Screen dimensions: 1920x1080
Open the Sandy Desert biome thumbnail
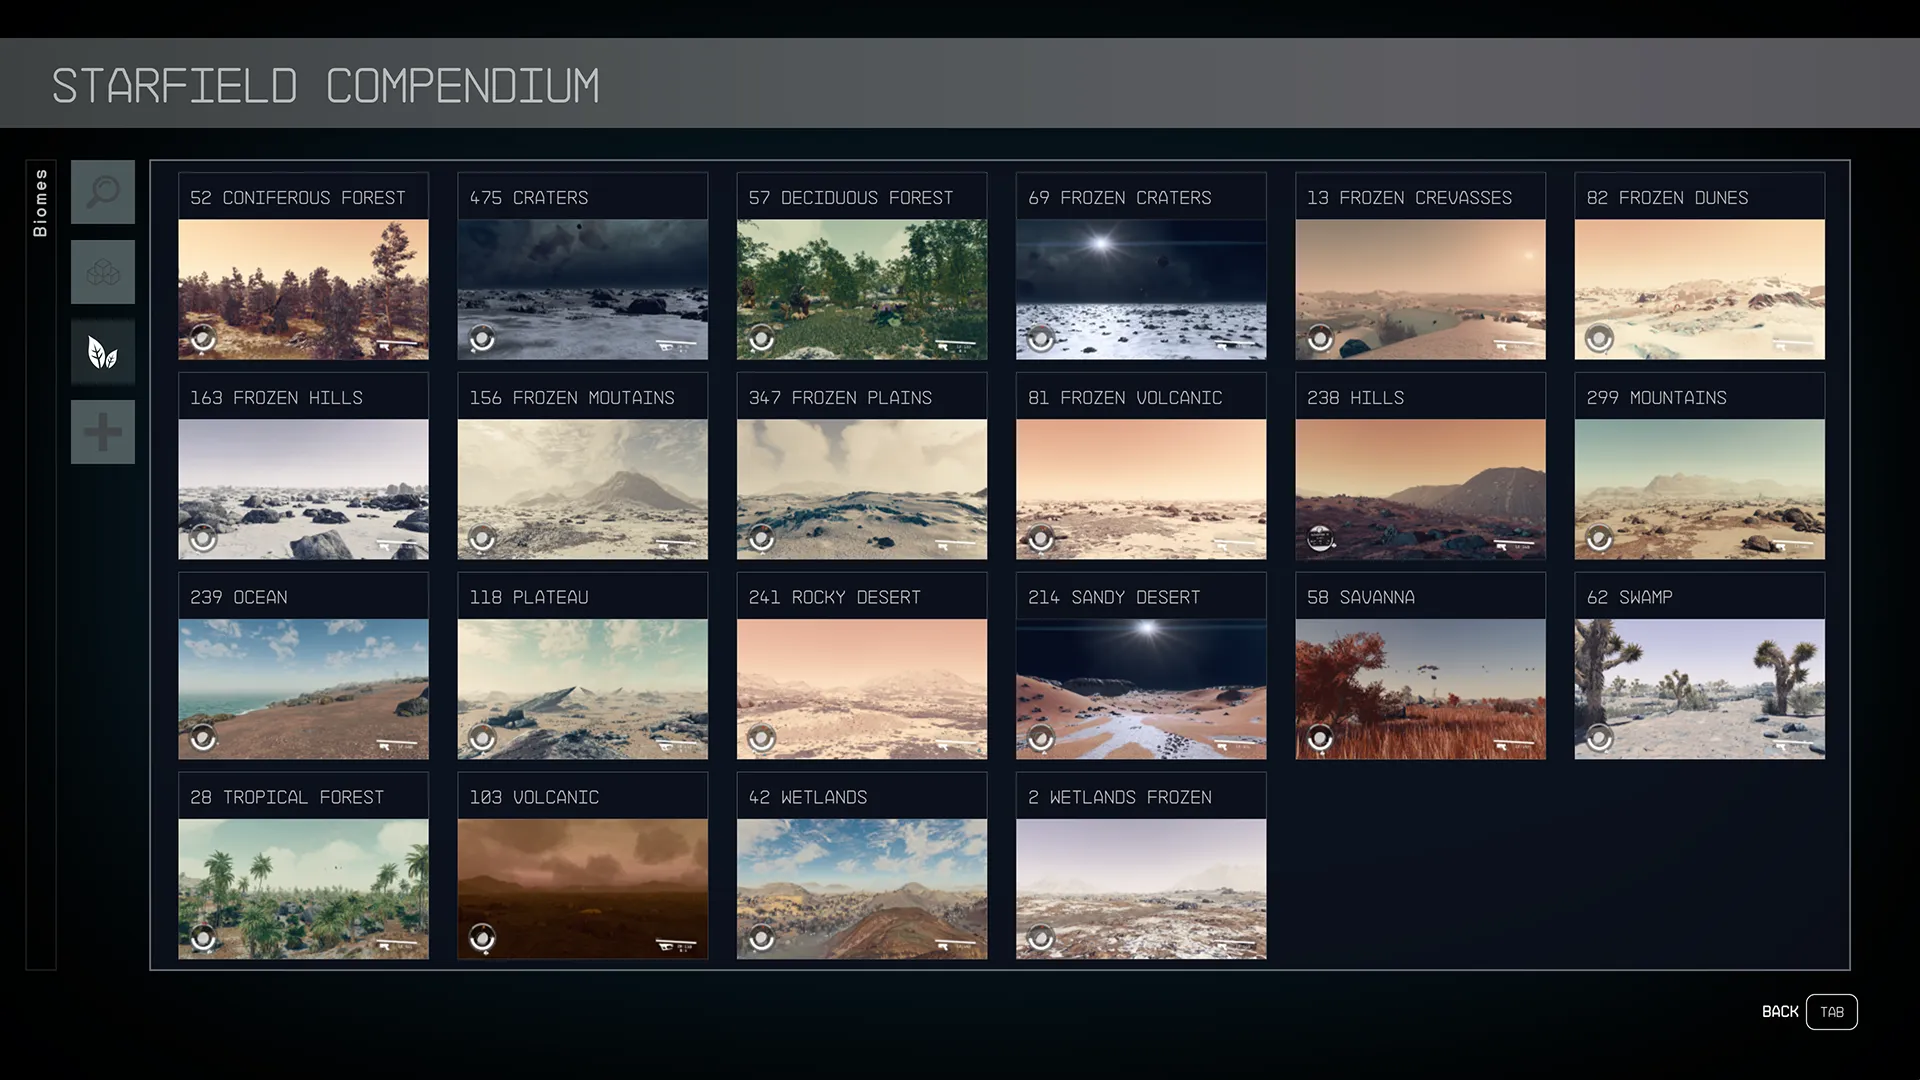[x=1141, y=689]
